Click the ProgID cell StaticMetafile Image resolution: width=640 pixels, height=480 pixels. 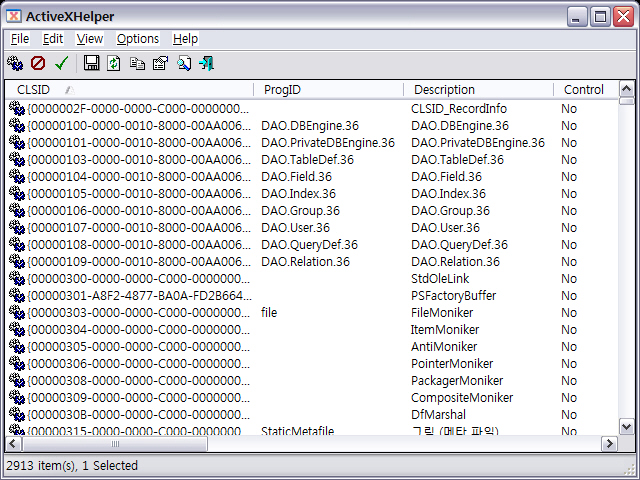point(298,431)
